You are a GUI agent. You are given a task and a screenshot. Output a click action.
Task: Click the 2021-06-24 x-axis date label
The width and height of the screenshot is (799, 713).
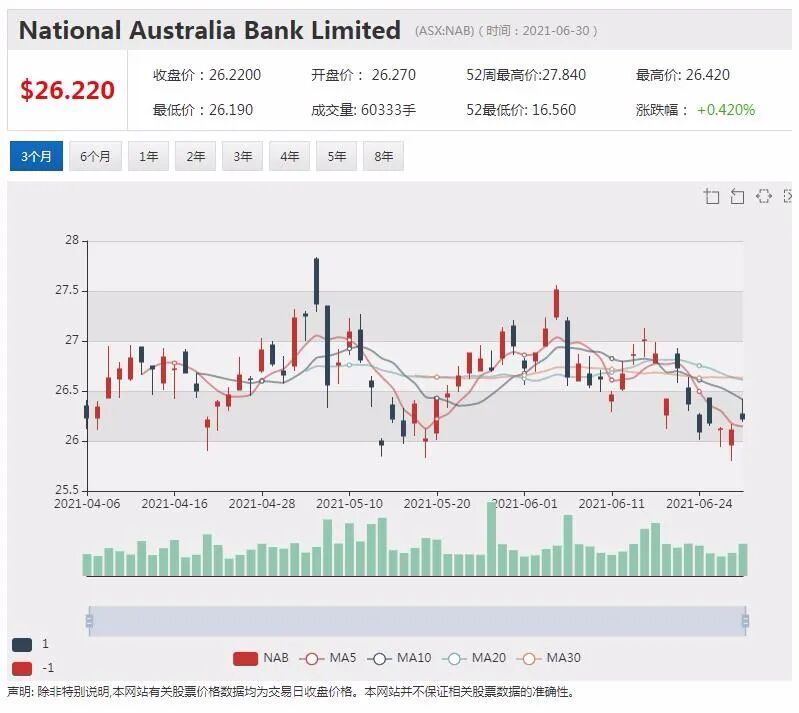(x=699, y=504)
